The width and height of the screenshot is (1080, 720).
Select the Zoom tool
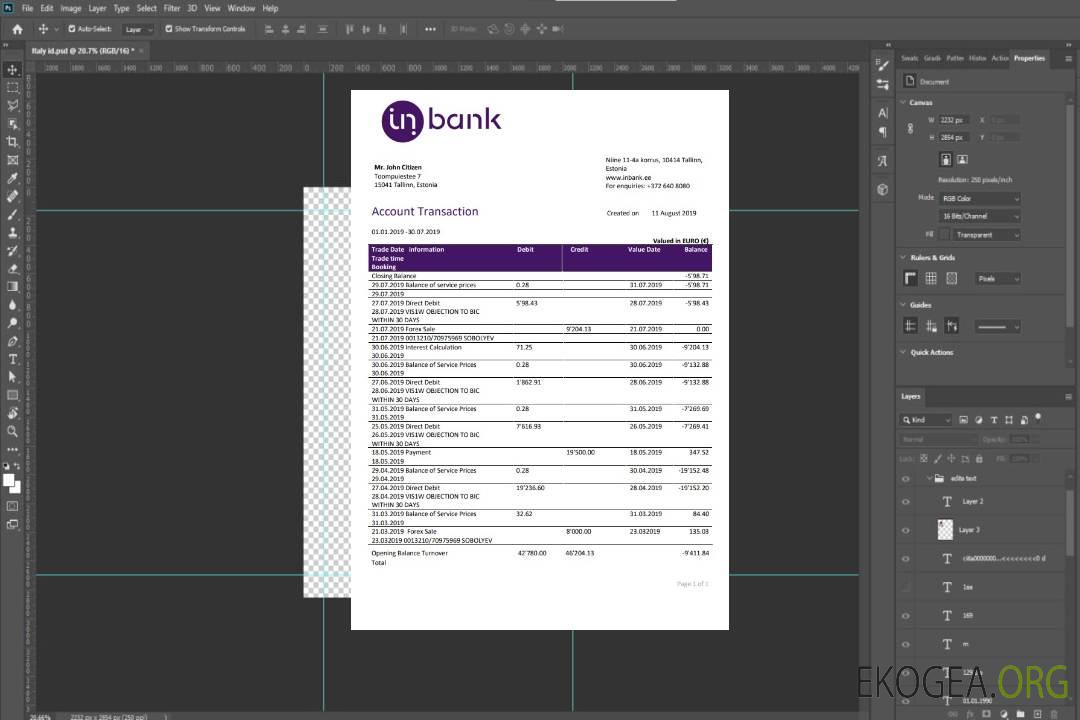point(12,431)
